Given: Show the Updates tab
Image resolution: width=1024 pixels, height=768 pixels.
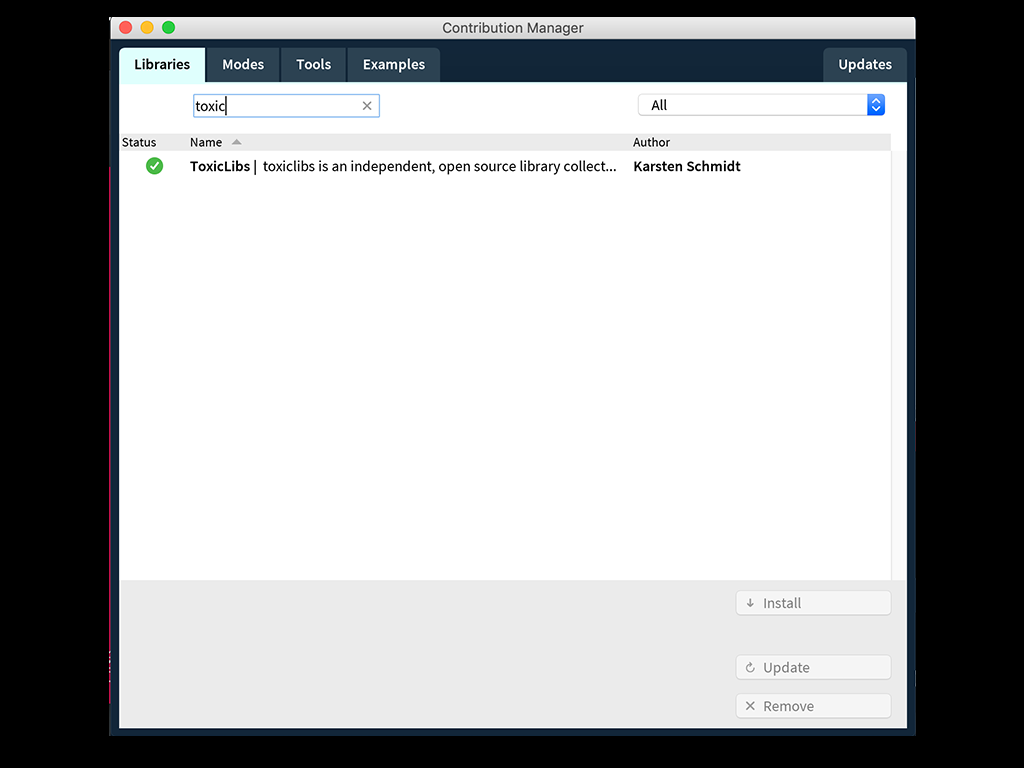Looking at the screenshot, I should click(865, 65).
